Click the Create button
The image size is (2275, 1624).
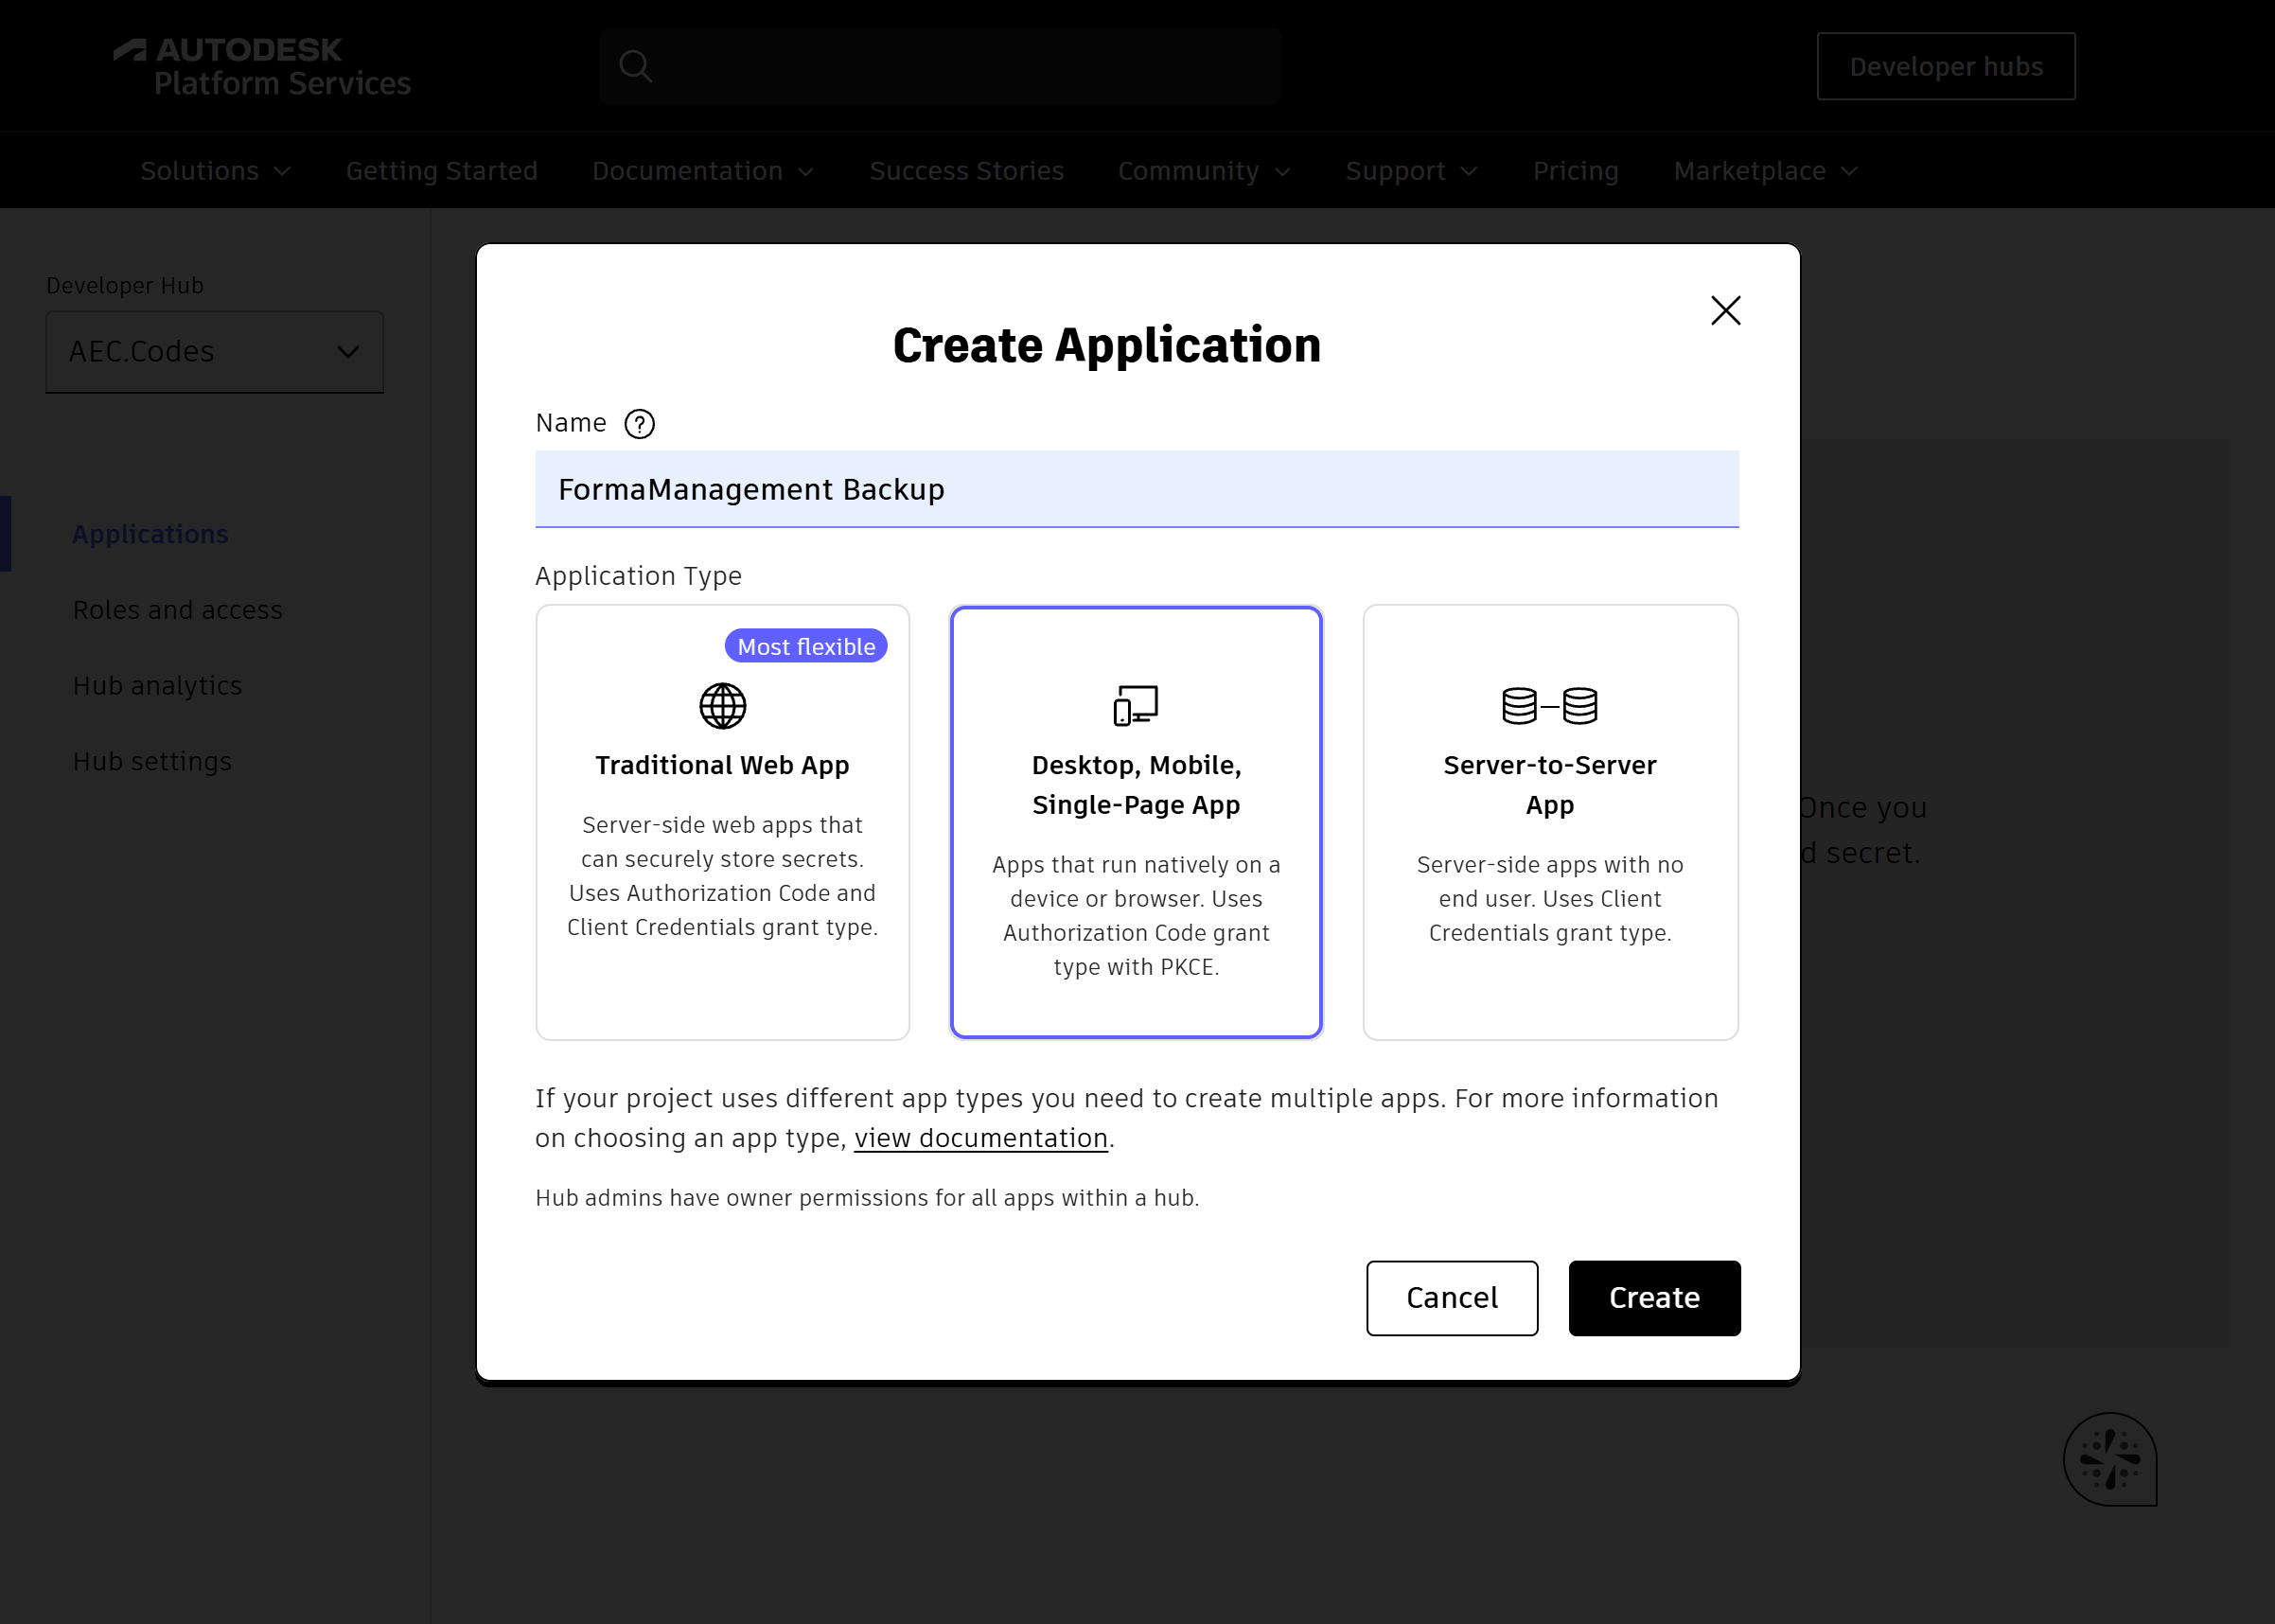pos(1654,1298)
